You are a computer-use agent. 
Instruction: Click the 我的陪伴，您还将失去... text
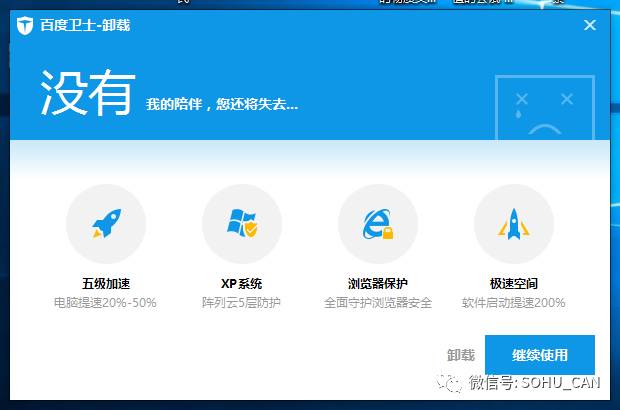222,104
